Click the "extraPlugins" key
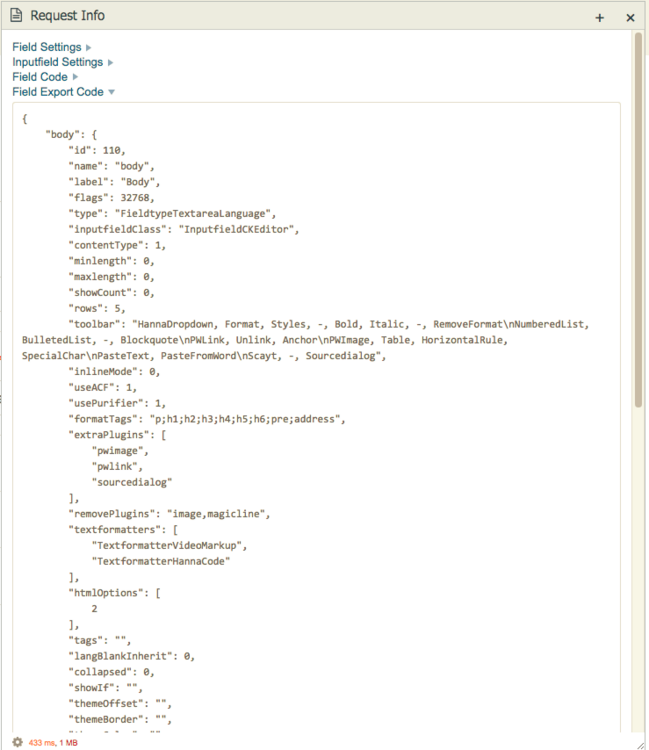649x750 pixels. point(109,434)
